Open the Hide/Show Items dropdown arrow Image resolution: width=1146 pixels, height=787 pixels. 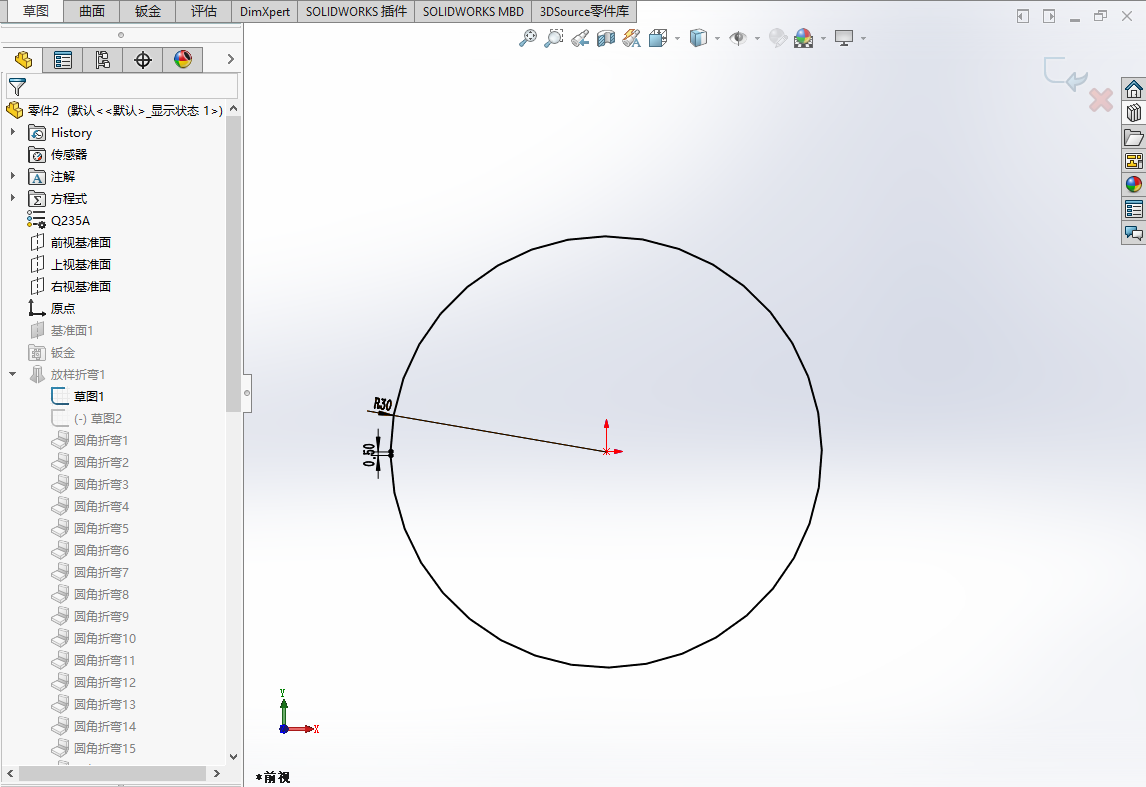[757, 38]
